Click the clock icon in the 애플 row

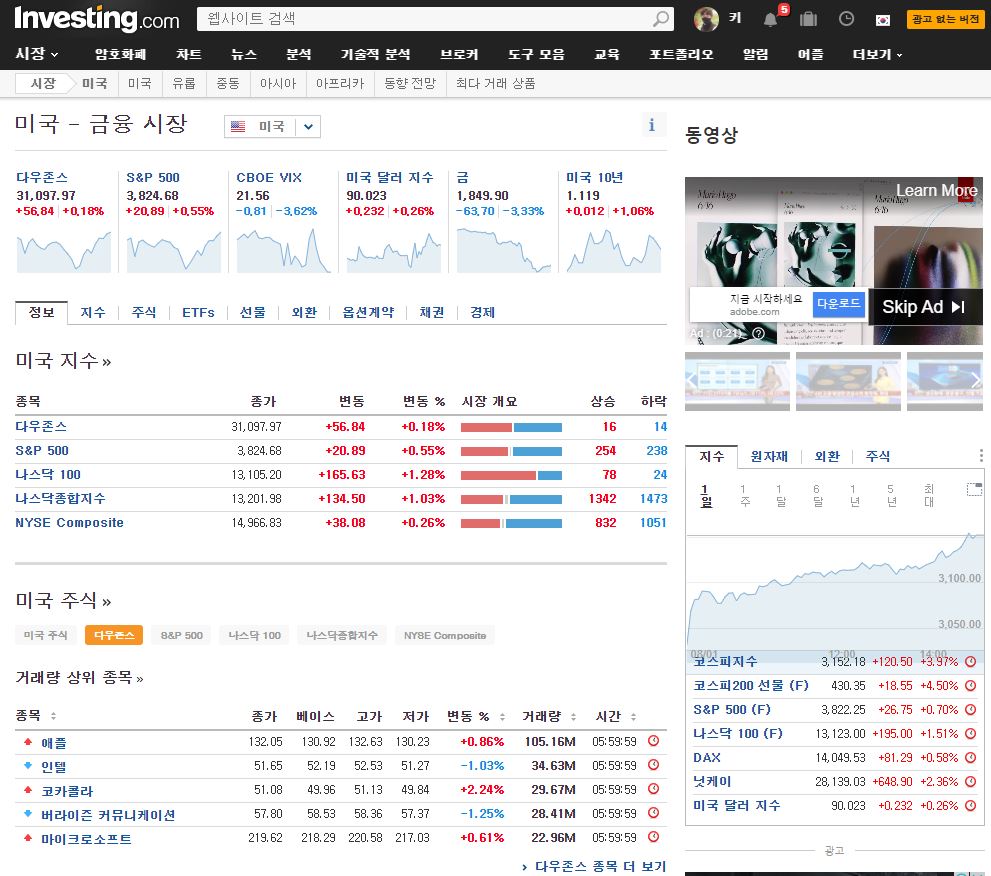(654, 741)
